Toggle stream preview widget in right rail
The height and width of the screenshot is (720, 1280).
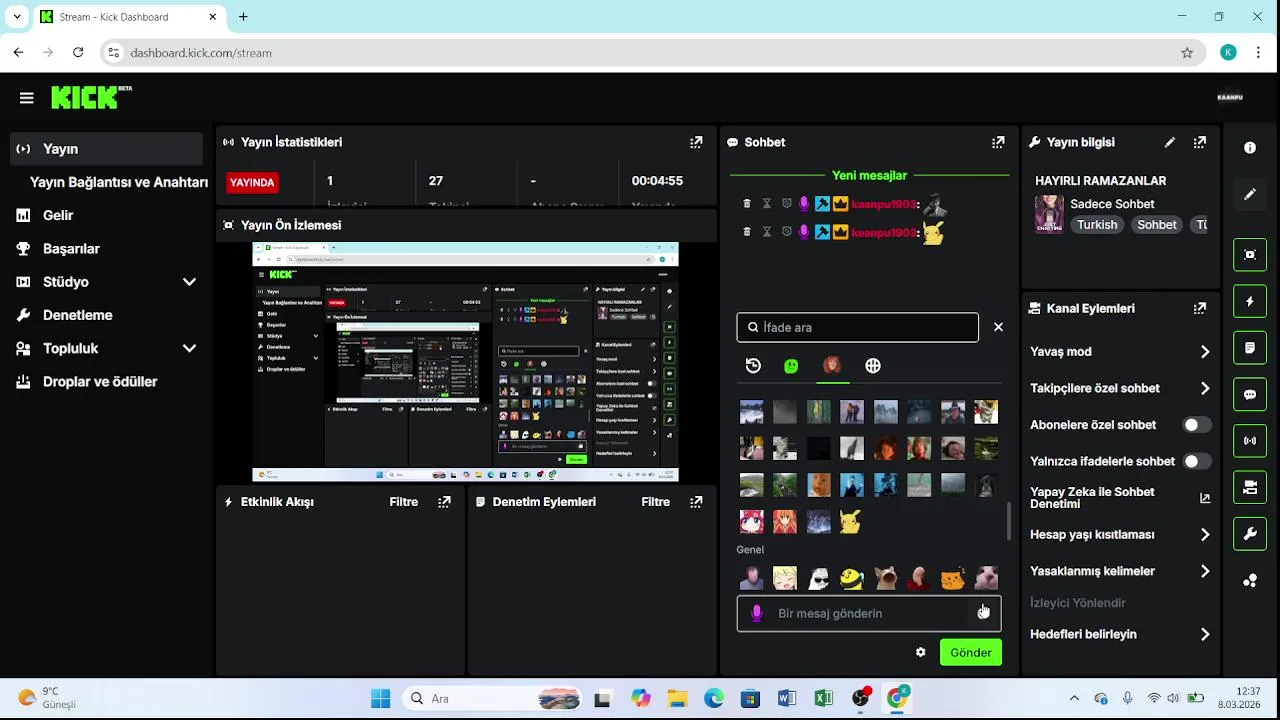click(1250, 254)
